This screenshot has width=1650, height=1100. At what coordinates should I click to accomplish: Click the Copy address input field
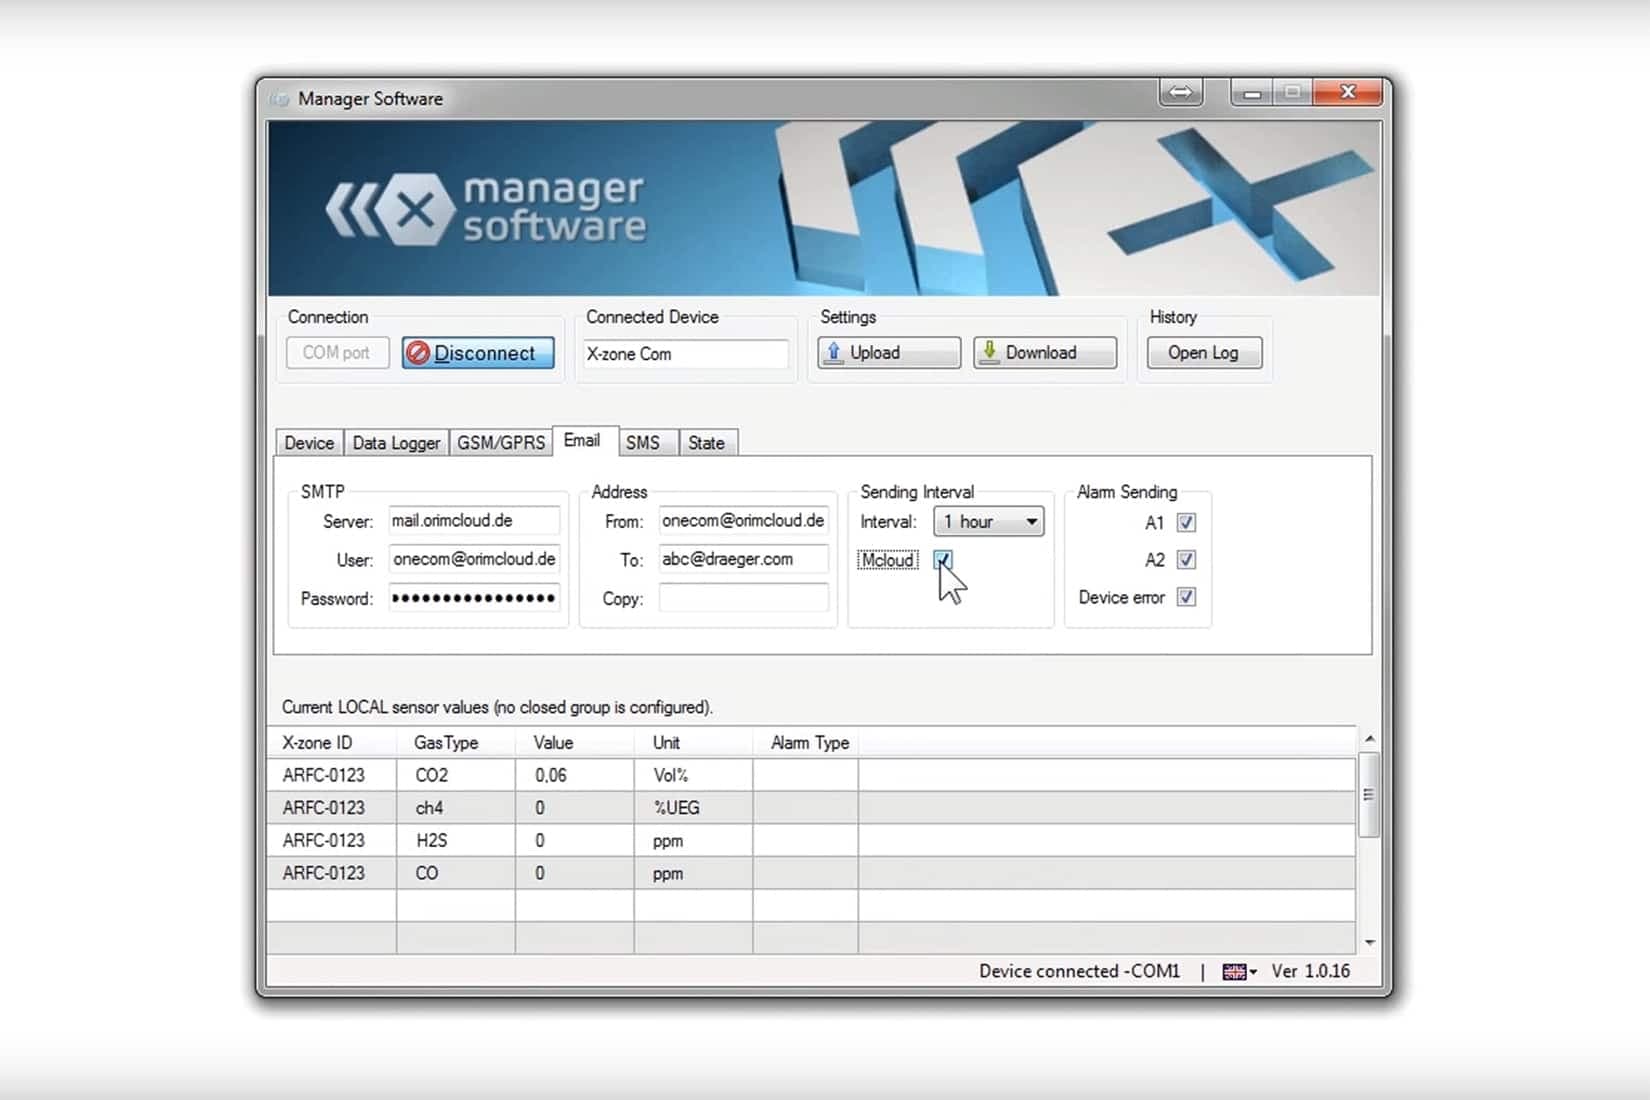[743, 598]
